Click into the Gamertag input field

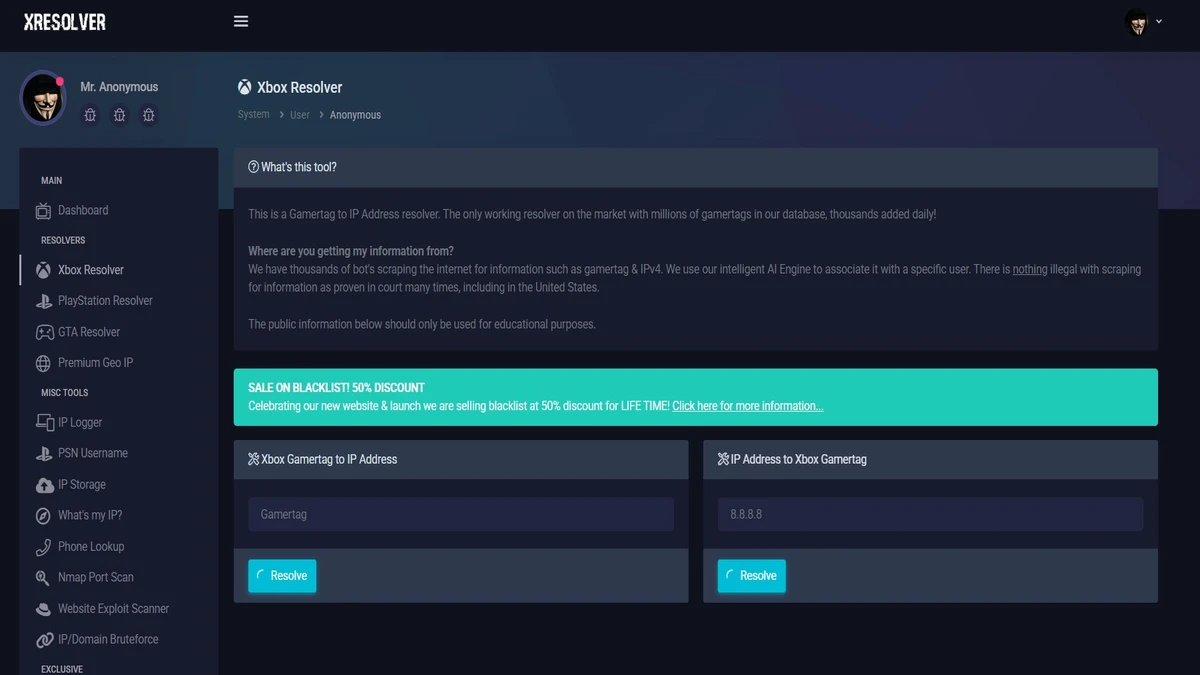click(x=460, y=514)
